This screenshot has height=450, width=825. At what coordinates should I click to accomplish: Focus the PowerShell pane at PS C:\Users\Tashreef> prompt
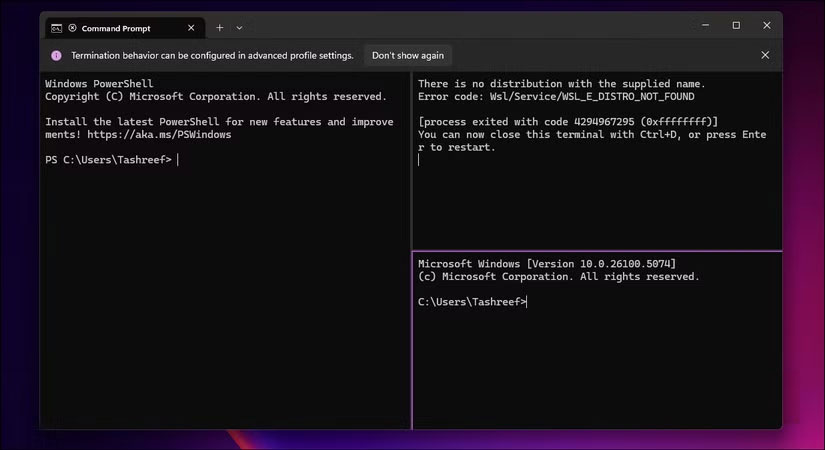click(x=108, y=159)
